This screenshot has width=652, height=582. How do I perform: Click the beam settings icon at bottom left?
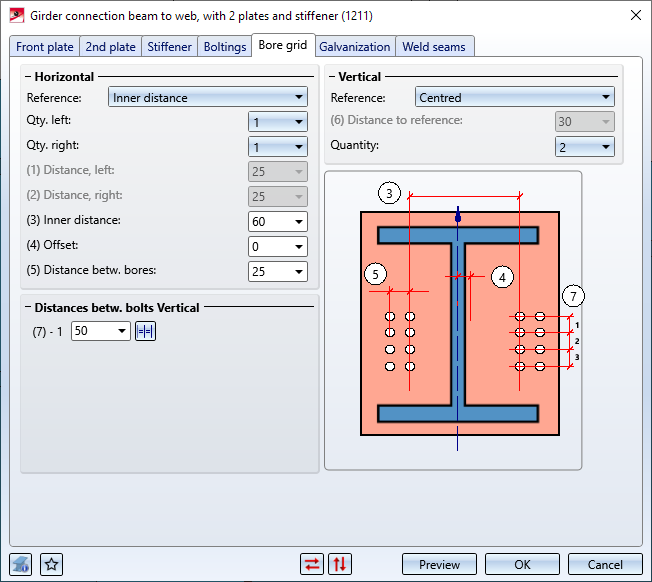pyautogui.click(x=21, y=564)
